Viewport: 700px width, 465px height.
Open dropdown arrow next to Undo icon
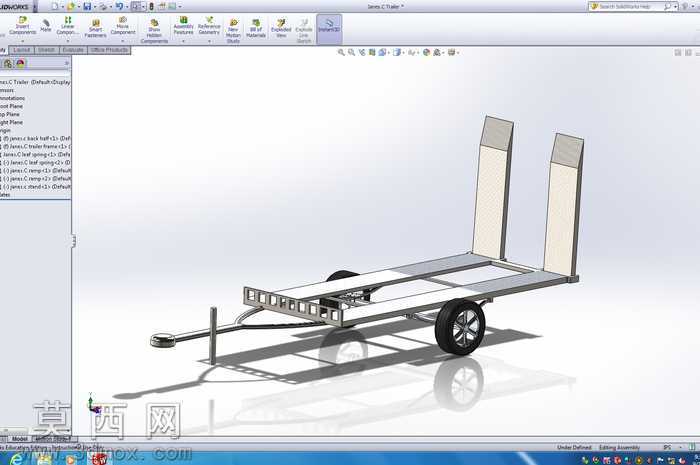127,7
